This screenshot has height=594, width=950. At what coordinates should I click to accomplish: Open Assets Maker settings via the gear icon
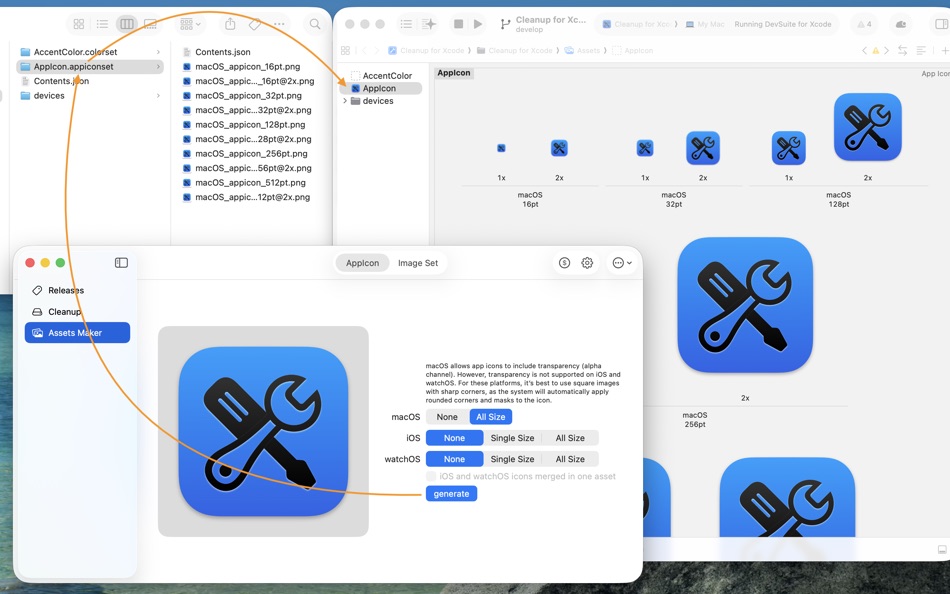coord(587,262)
